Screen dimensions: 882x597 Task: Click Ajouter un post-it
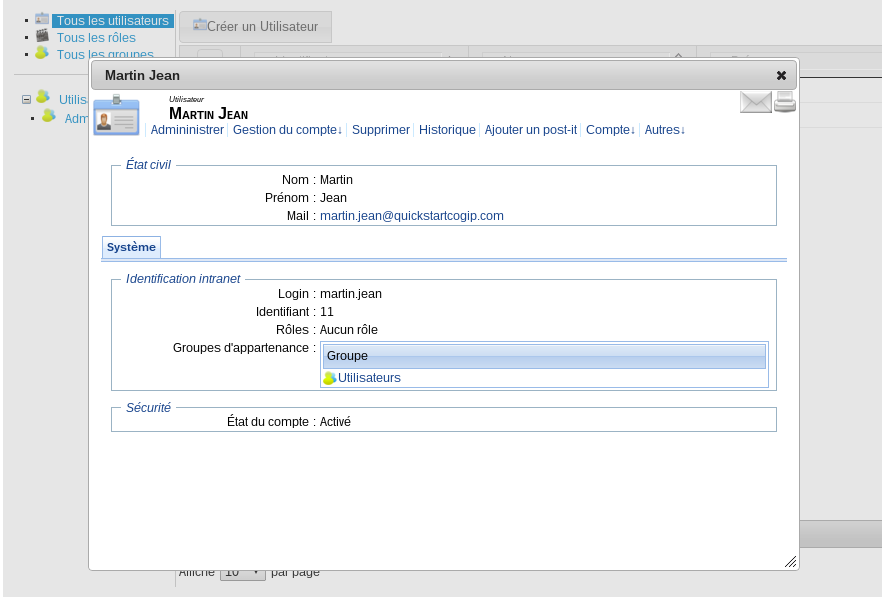[531, 130]
